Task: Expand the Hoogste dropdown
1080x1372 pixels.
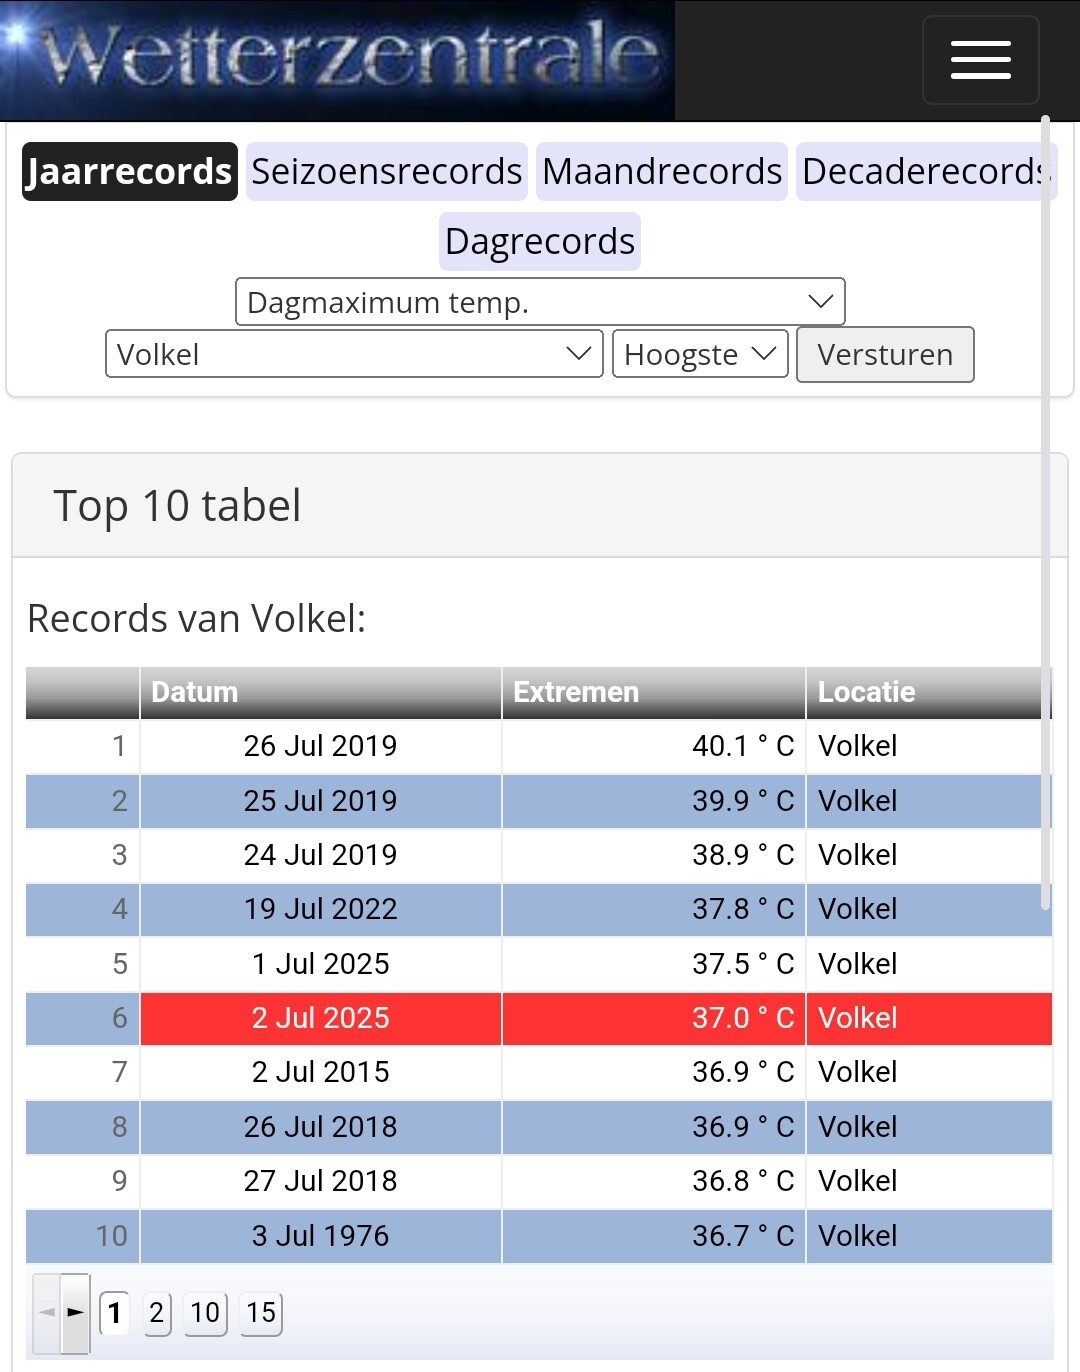Action: pyautogui.click(x=700, y=354)
